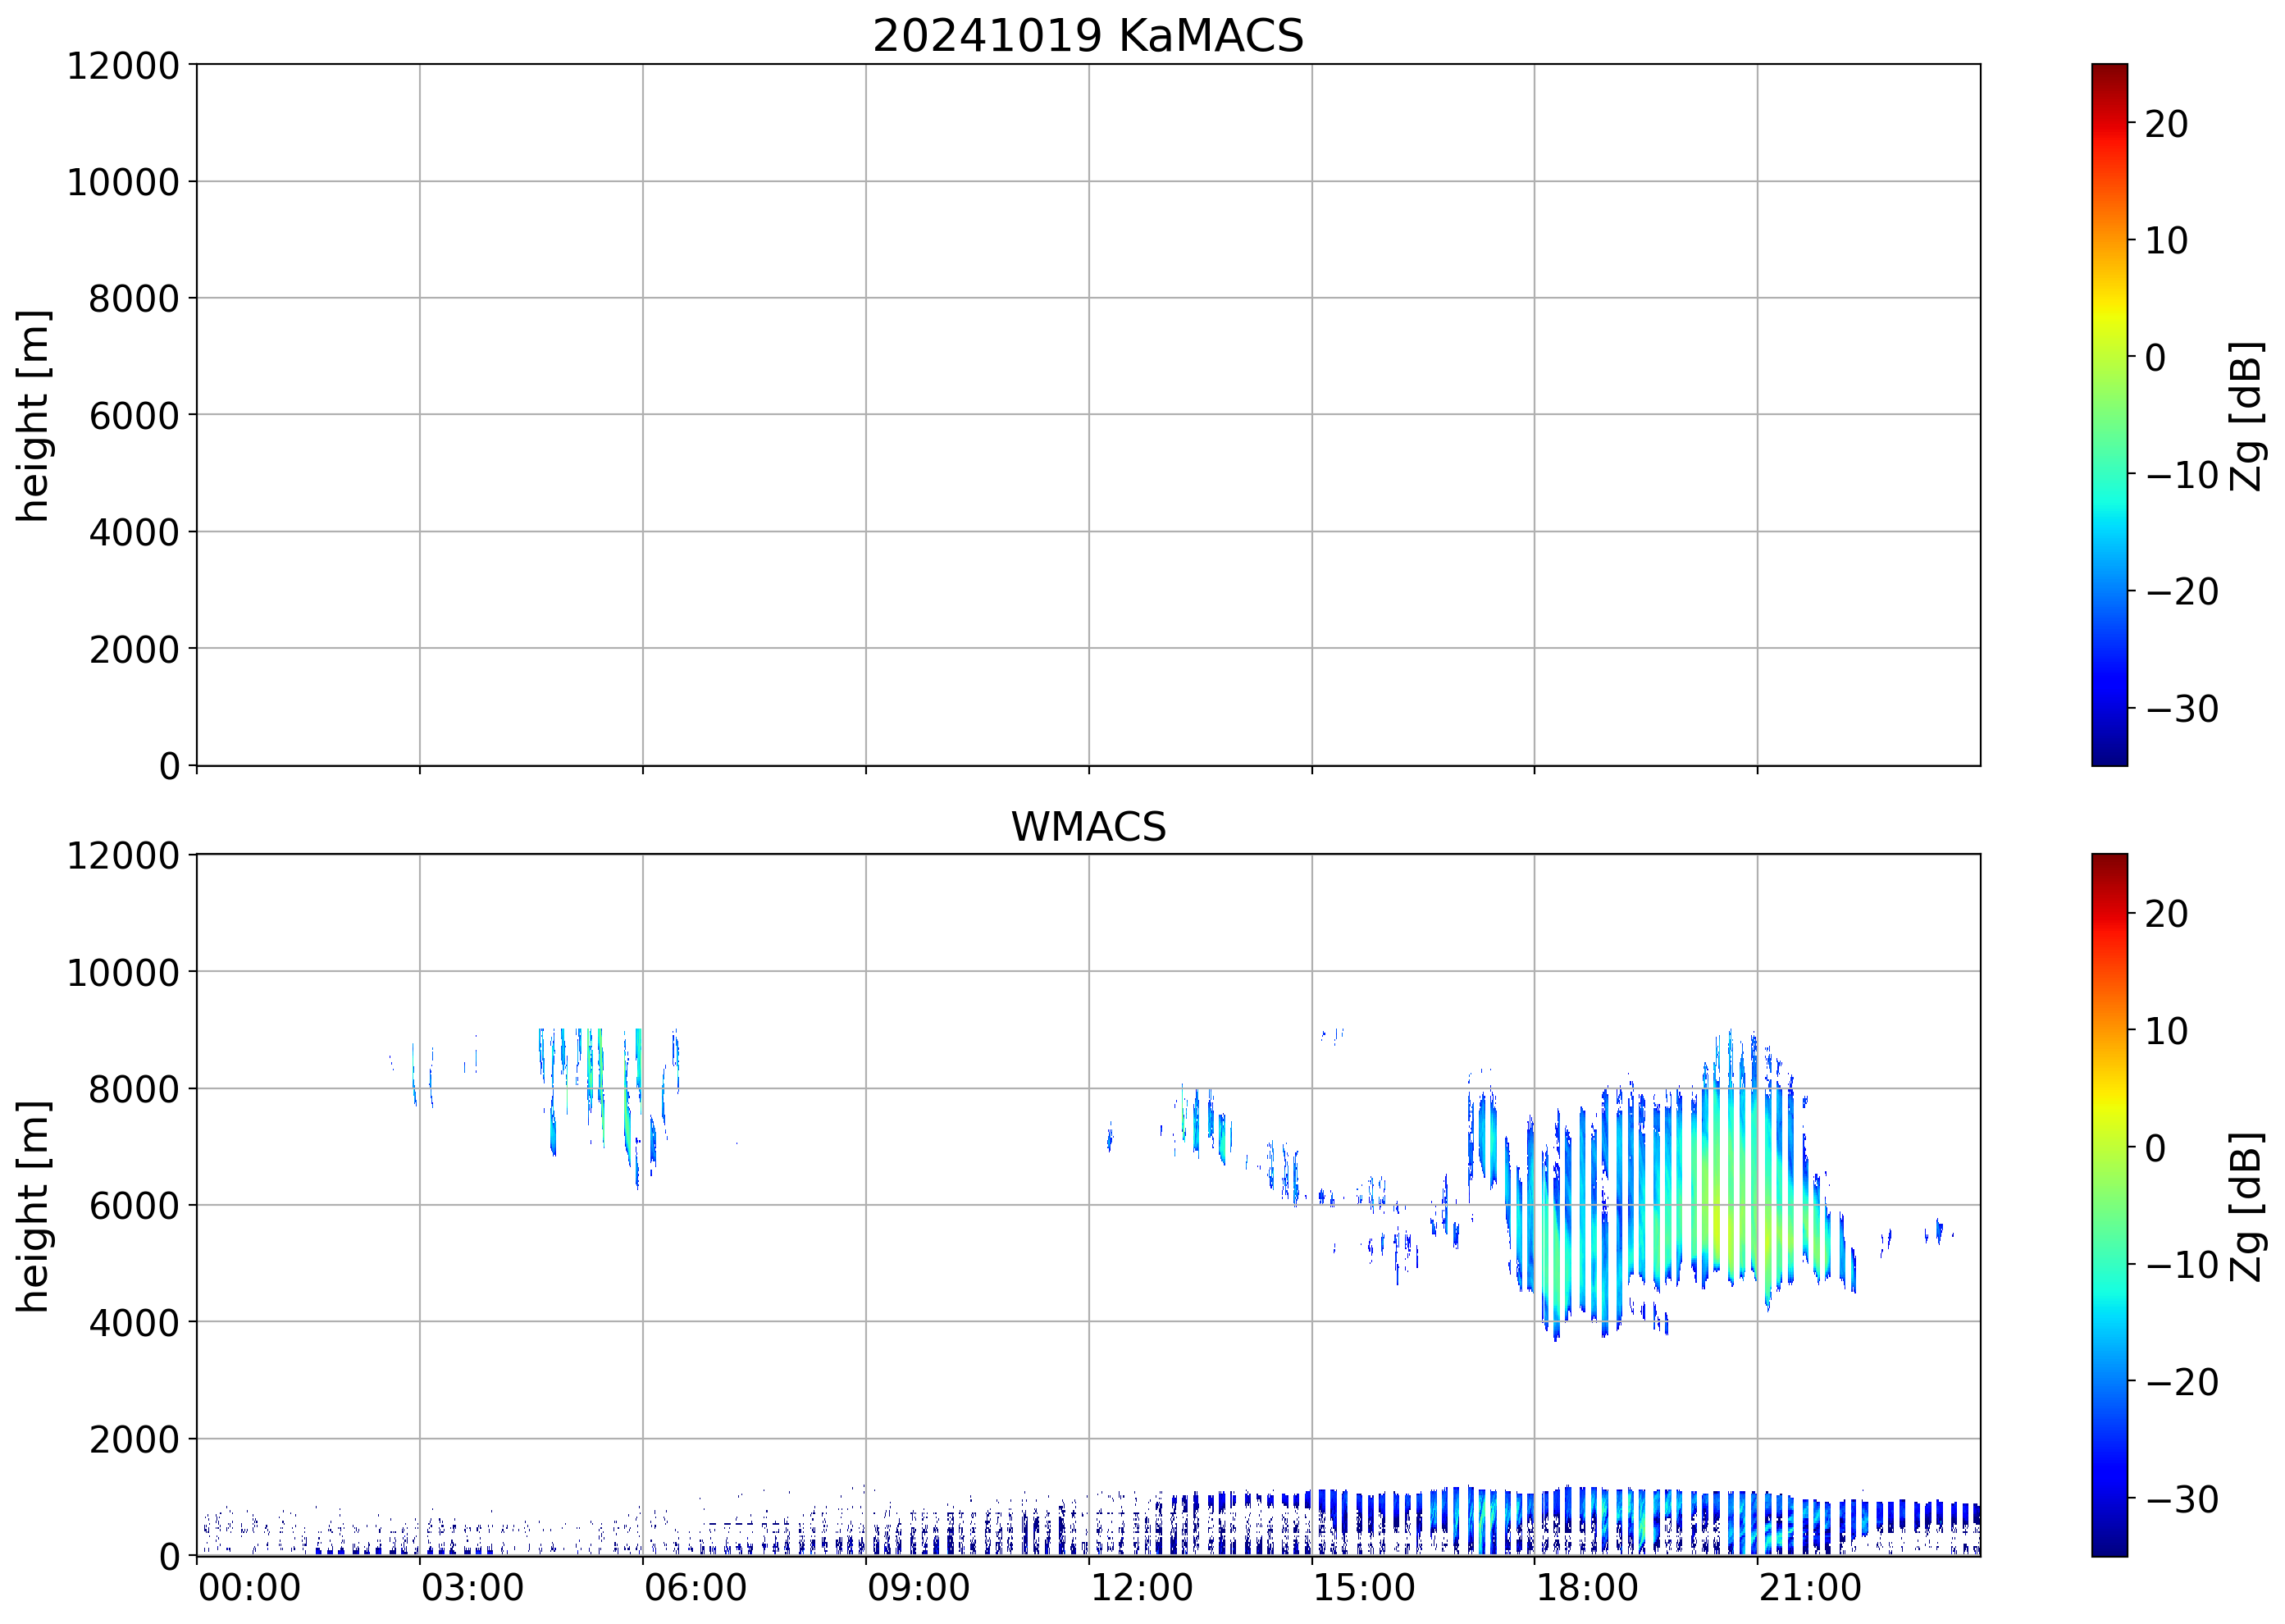Click the 00:00 x-axis tick label
Screen dimensions: 2285x1624
click(x=249, y=1588)
